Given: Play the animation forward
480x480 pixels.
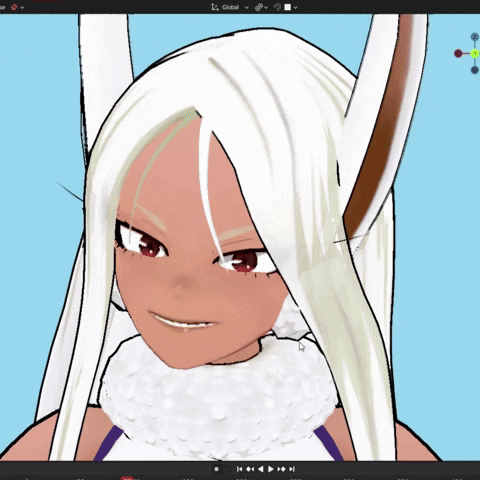Looking at the screenshot, I should pyautogui.click(x=271, y=469).
